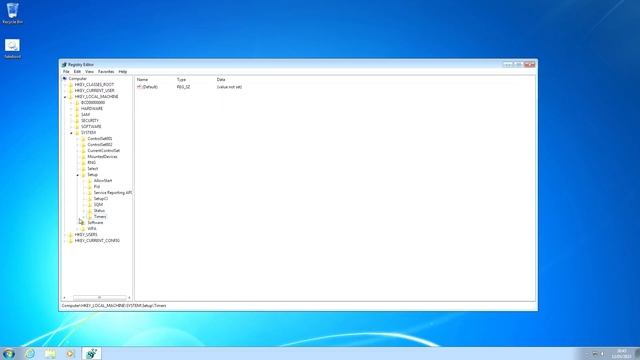Expand the CurrentControlSet key arrow
640x360 pixels.
coord(78,151)
